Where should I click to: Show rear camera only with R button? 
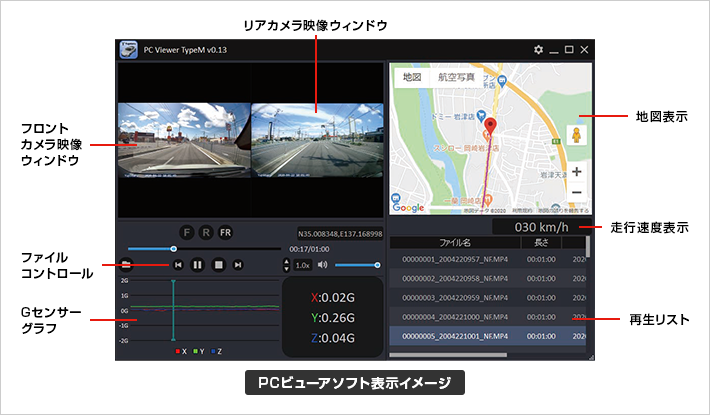pos(206,233)
